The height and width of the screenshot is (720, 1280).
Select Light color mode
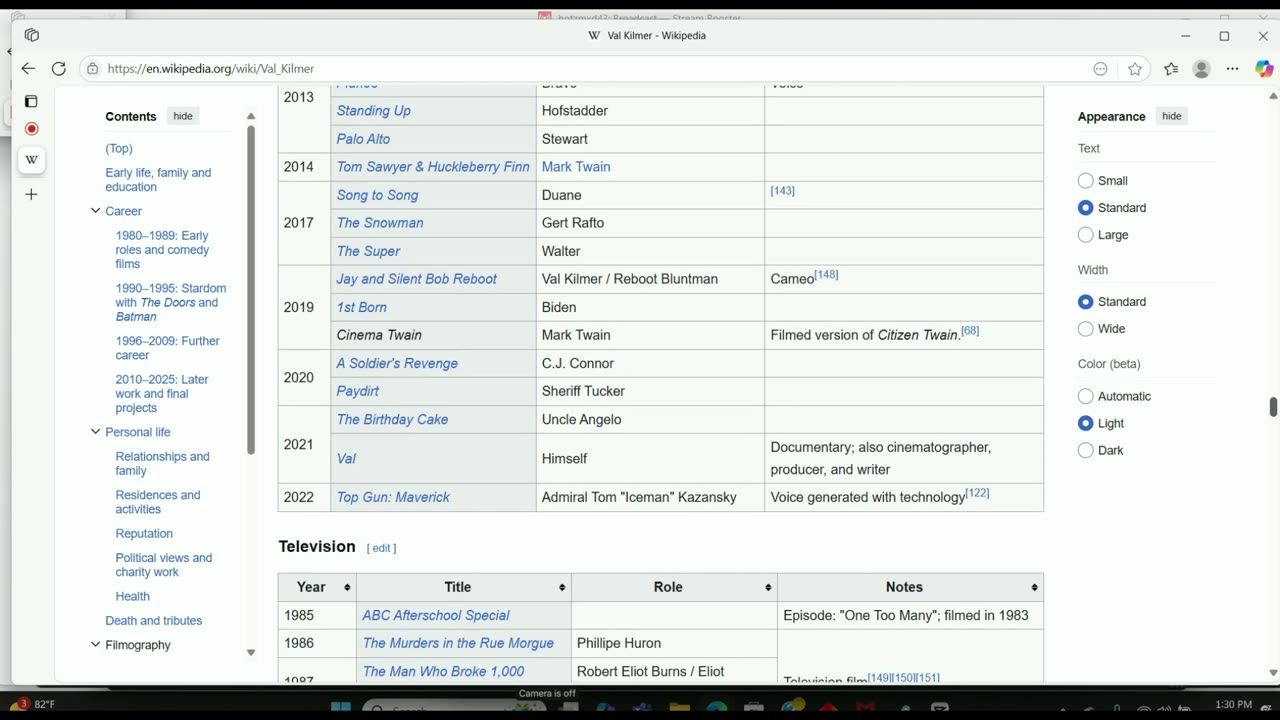1086,424
